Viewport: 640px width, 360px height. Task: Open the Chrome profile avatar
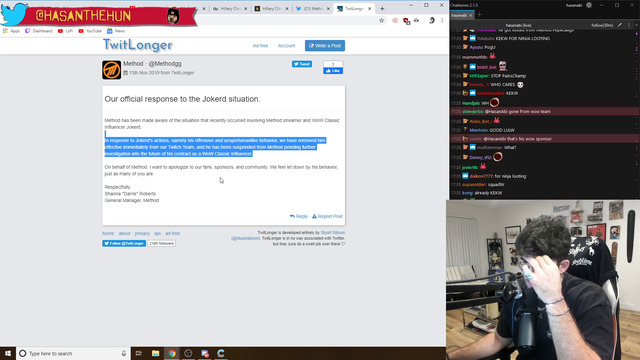pyautogui.click(x=431, y=20)
